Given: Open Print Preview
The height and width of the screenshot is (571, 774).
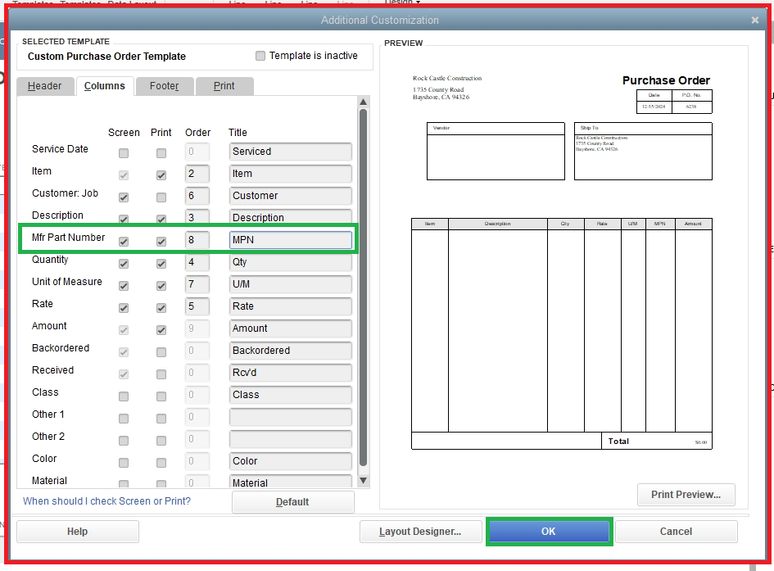Looking at the screenshot, I should coord(686,495).
